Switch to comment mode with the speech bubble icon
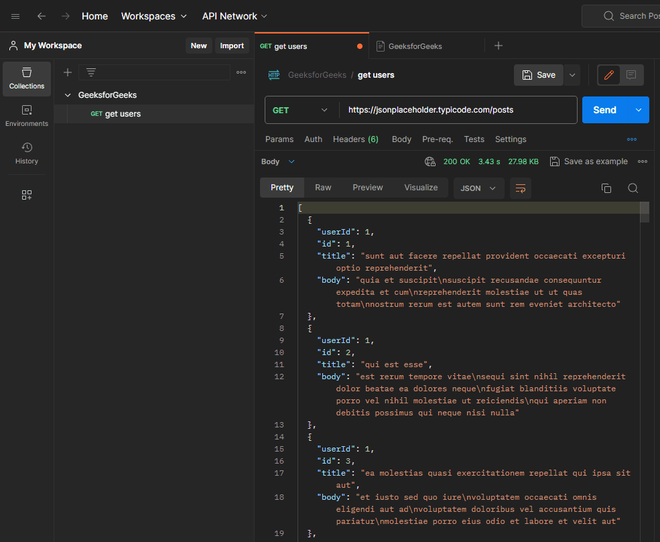The height and width of the screenshot is (542, 660). coord(632,75)
